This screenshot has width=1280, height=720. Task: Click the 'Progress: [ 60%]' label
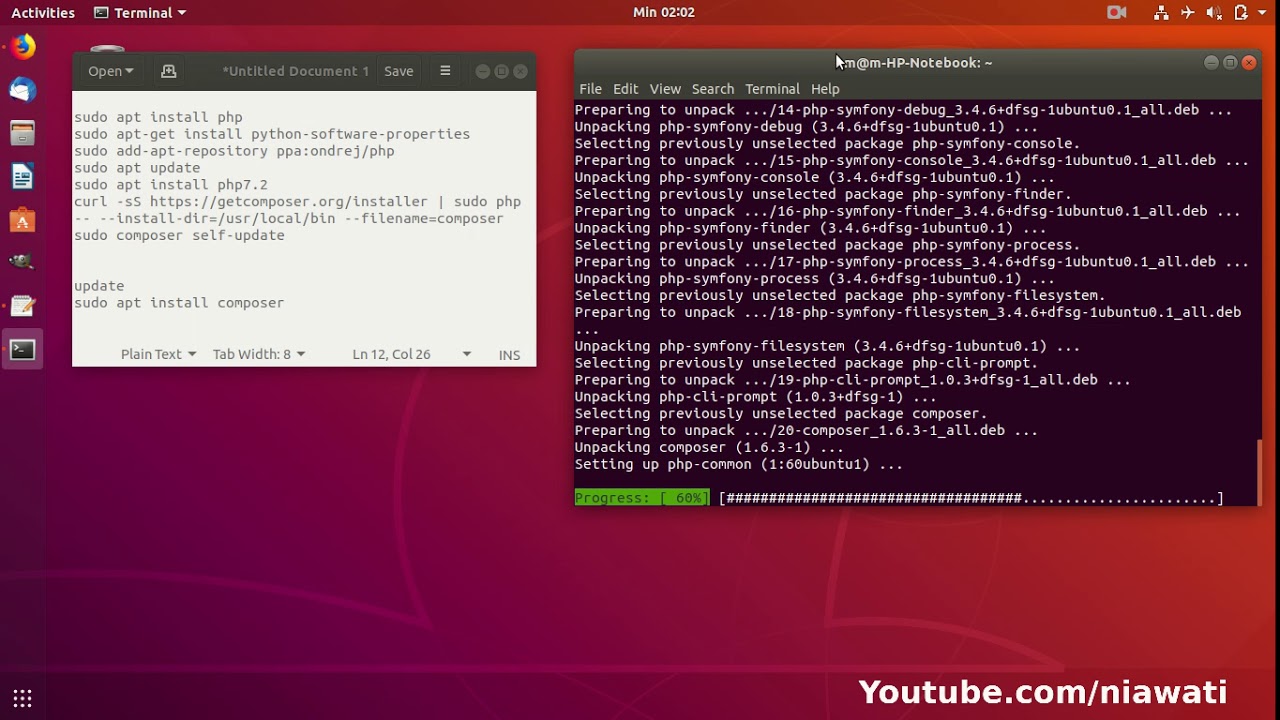click(642, 498)
